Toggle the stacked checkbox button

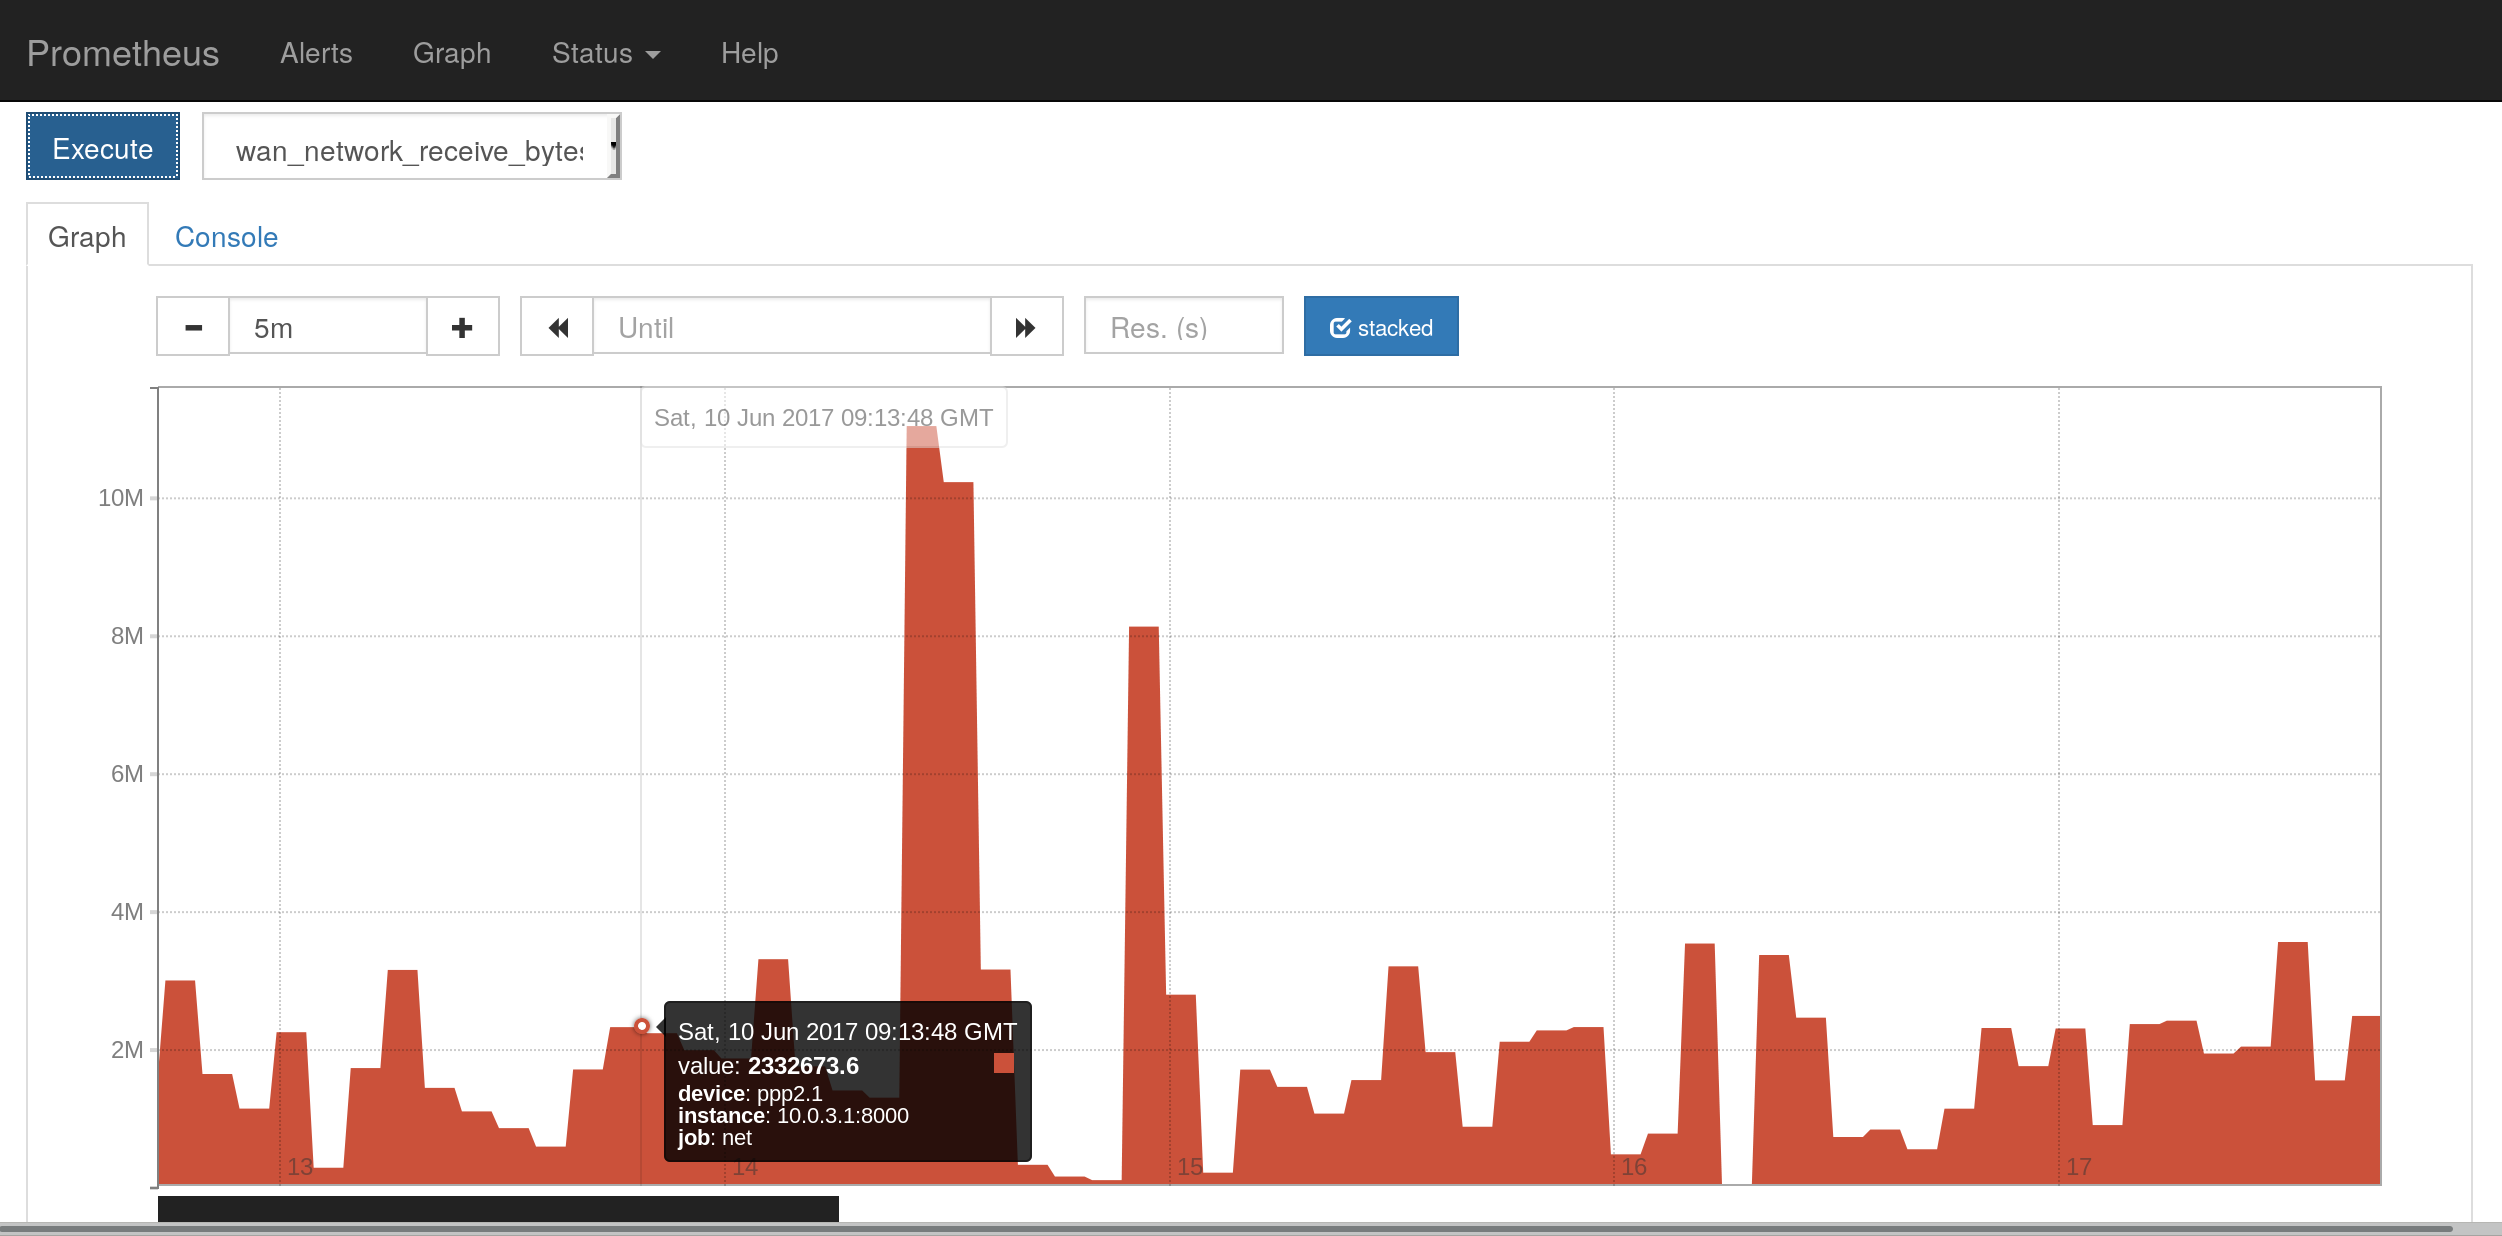coord(1380,327)
